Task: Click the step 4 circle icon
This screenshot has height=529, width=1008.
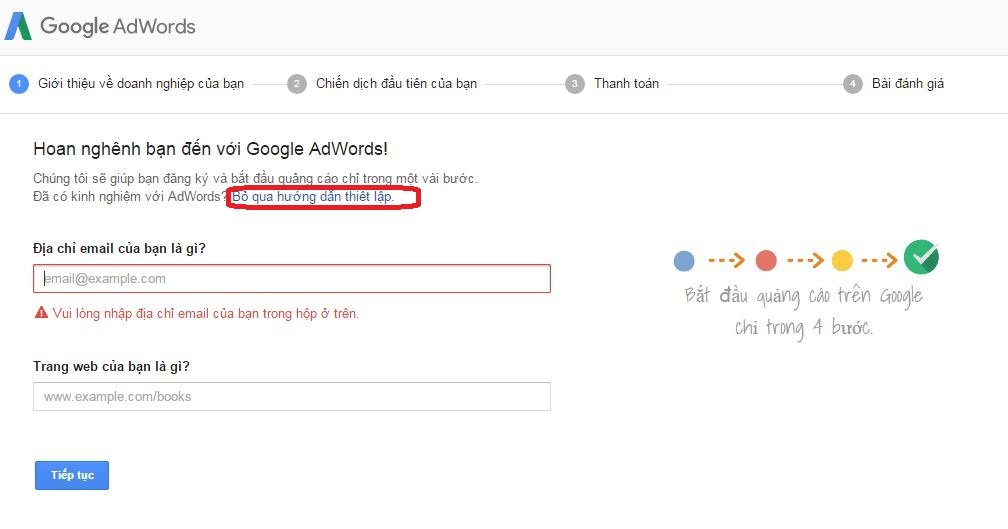Action: [852, 84]
